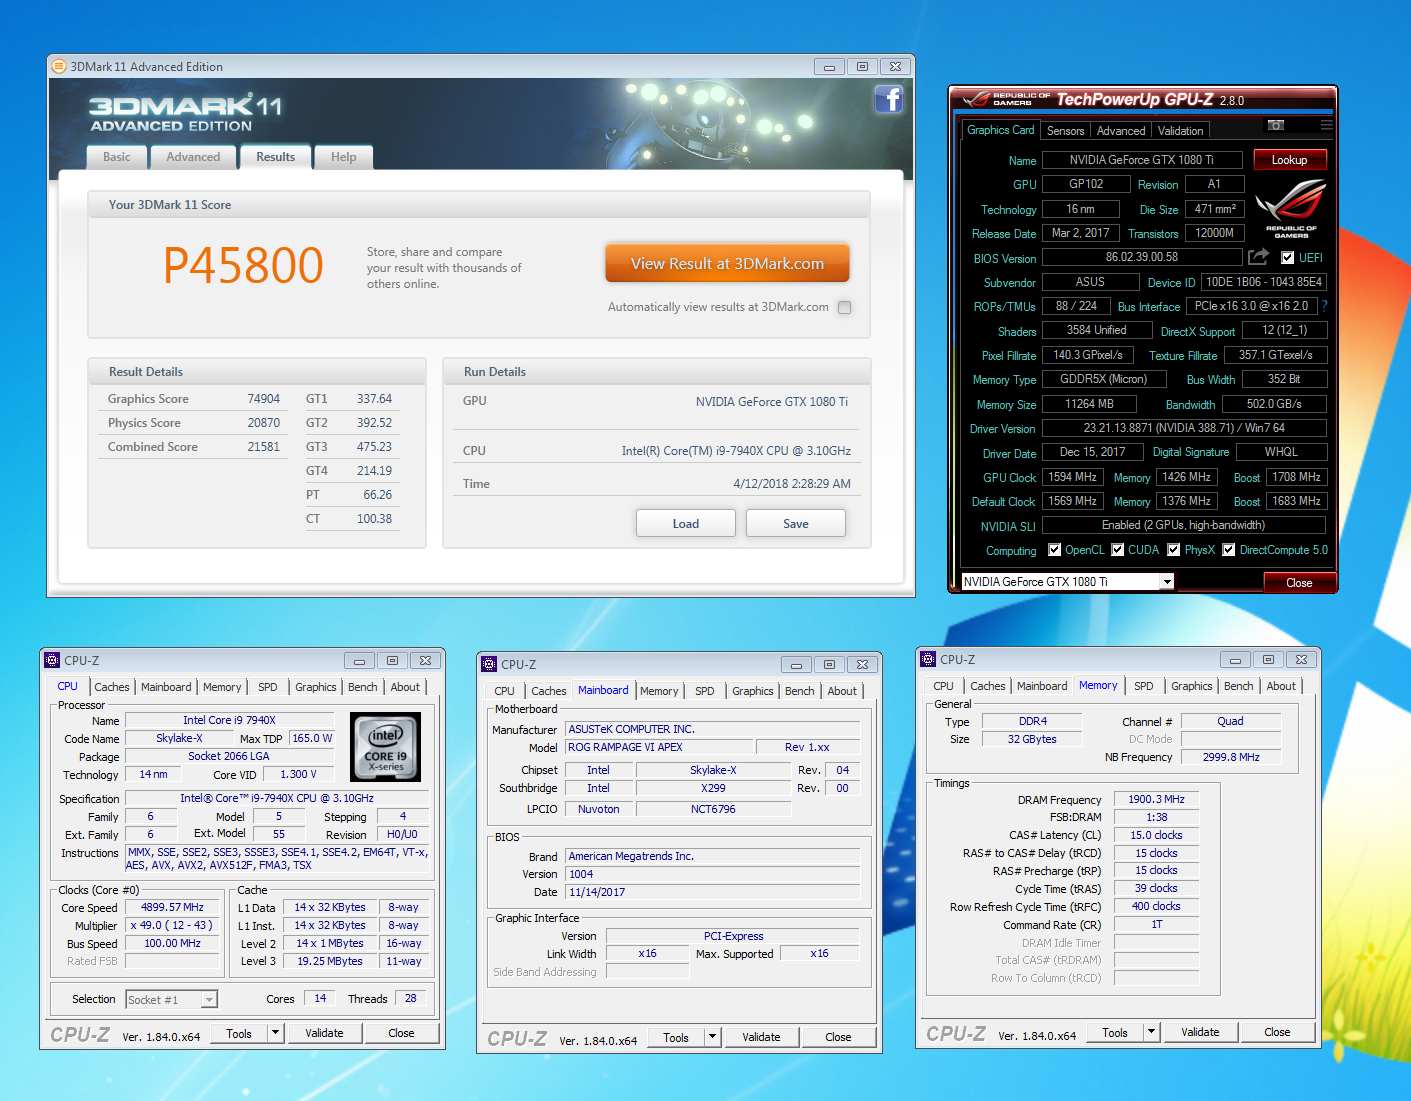Toggle the CUDA checkbox

coord(1118,550)
